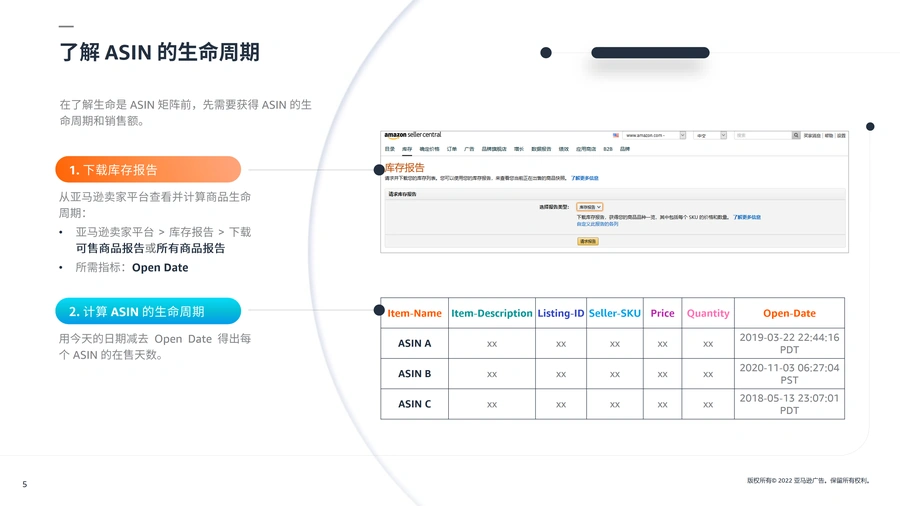Click the amazon seller central logo
Screen dimensions: 900x506
(413, 135)
